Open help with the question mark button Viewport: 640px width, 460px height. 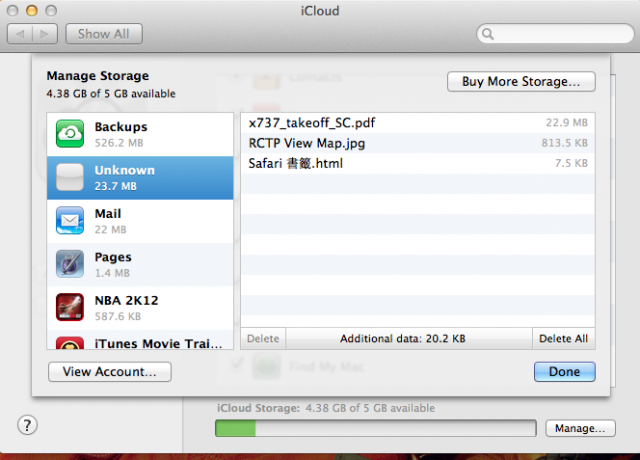pos(27,425)
